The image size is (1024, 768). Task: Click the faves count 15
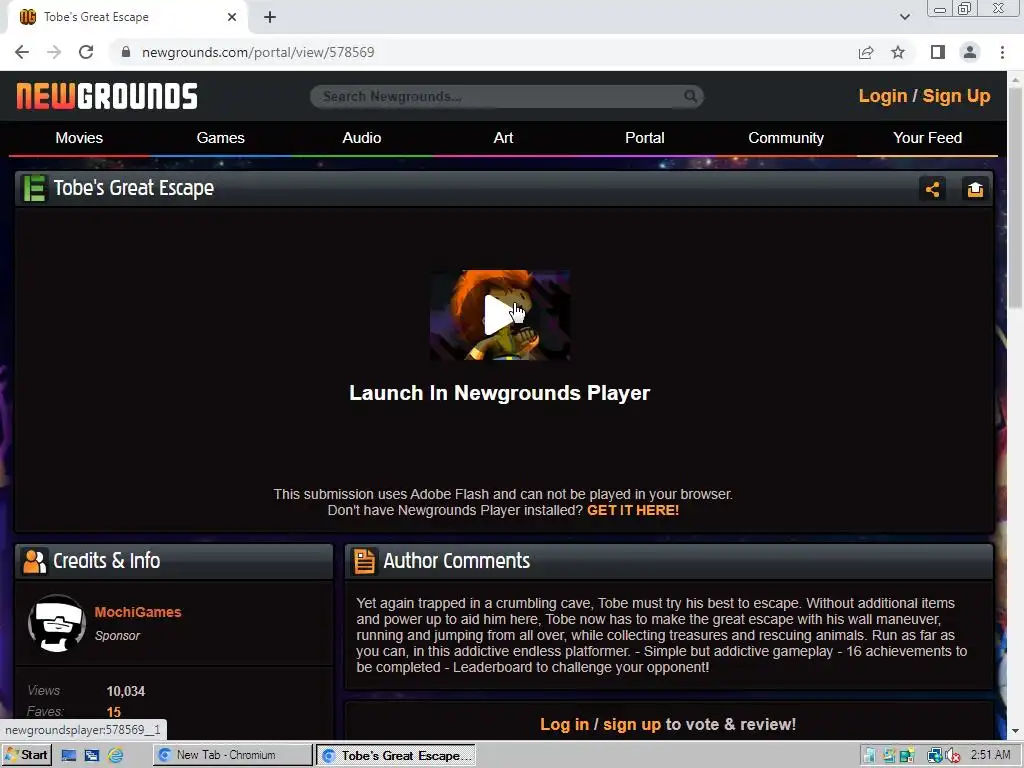point(114,712)
